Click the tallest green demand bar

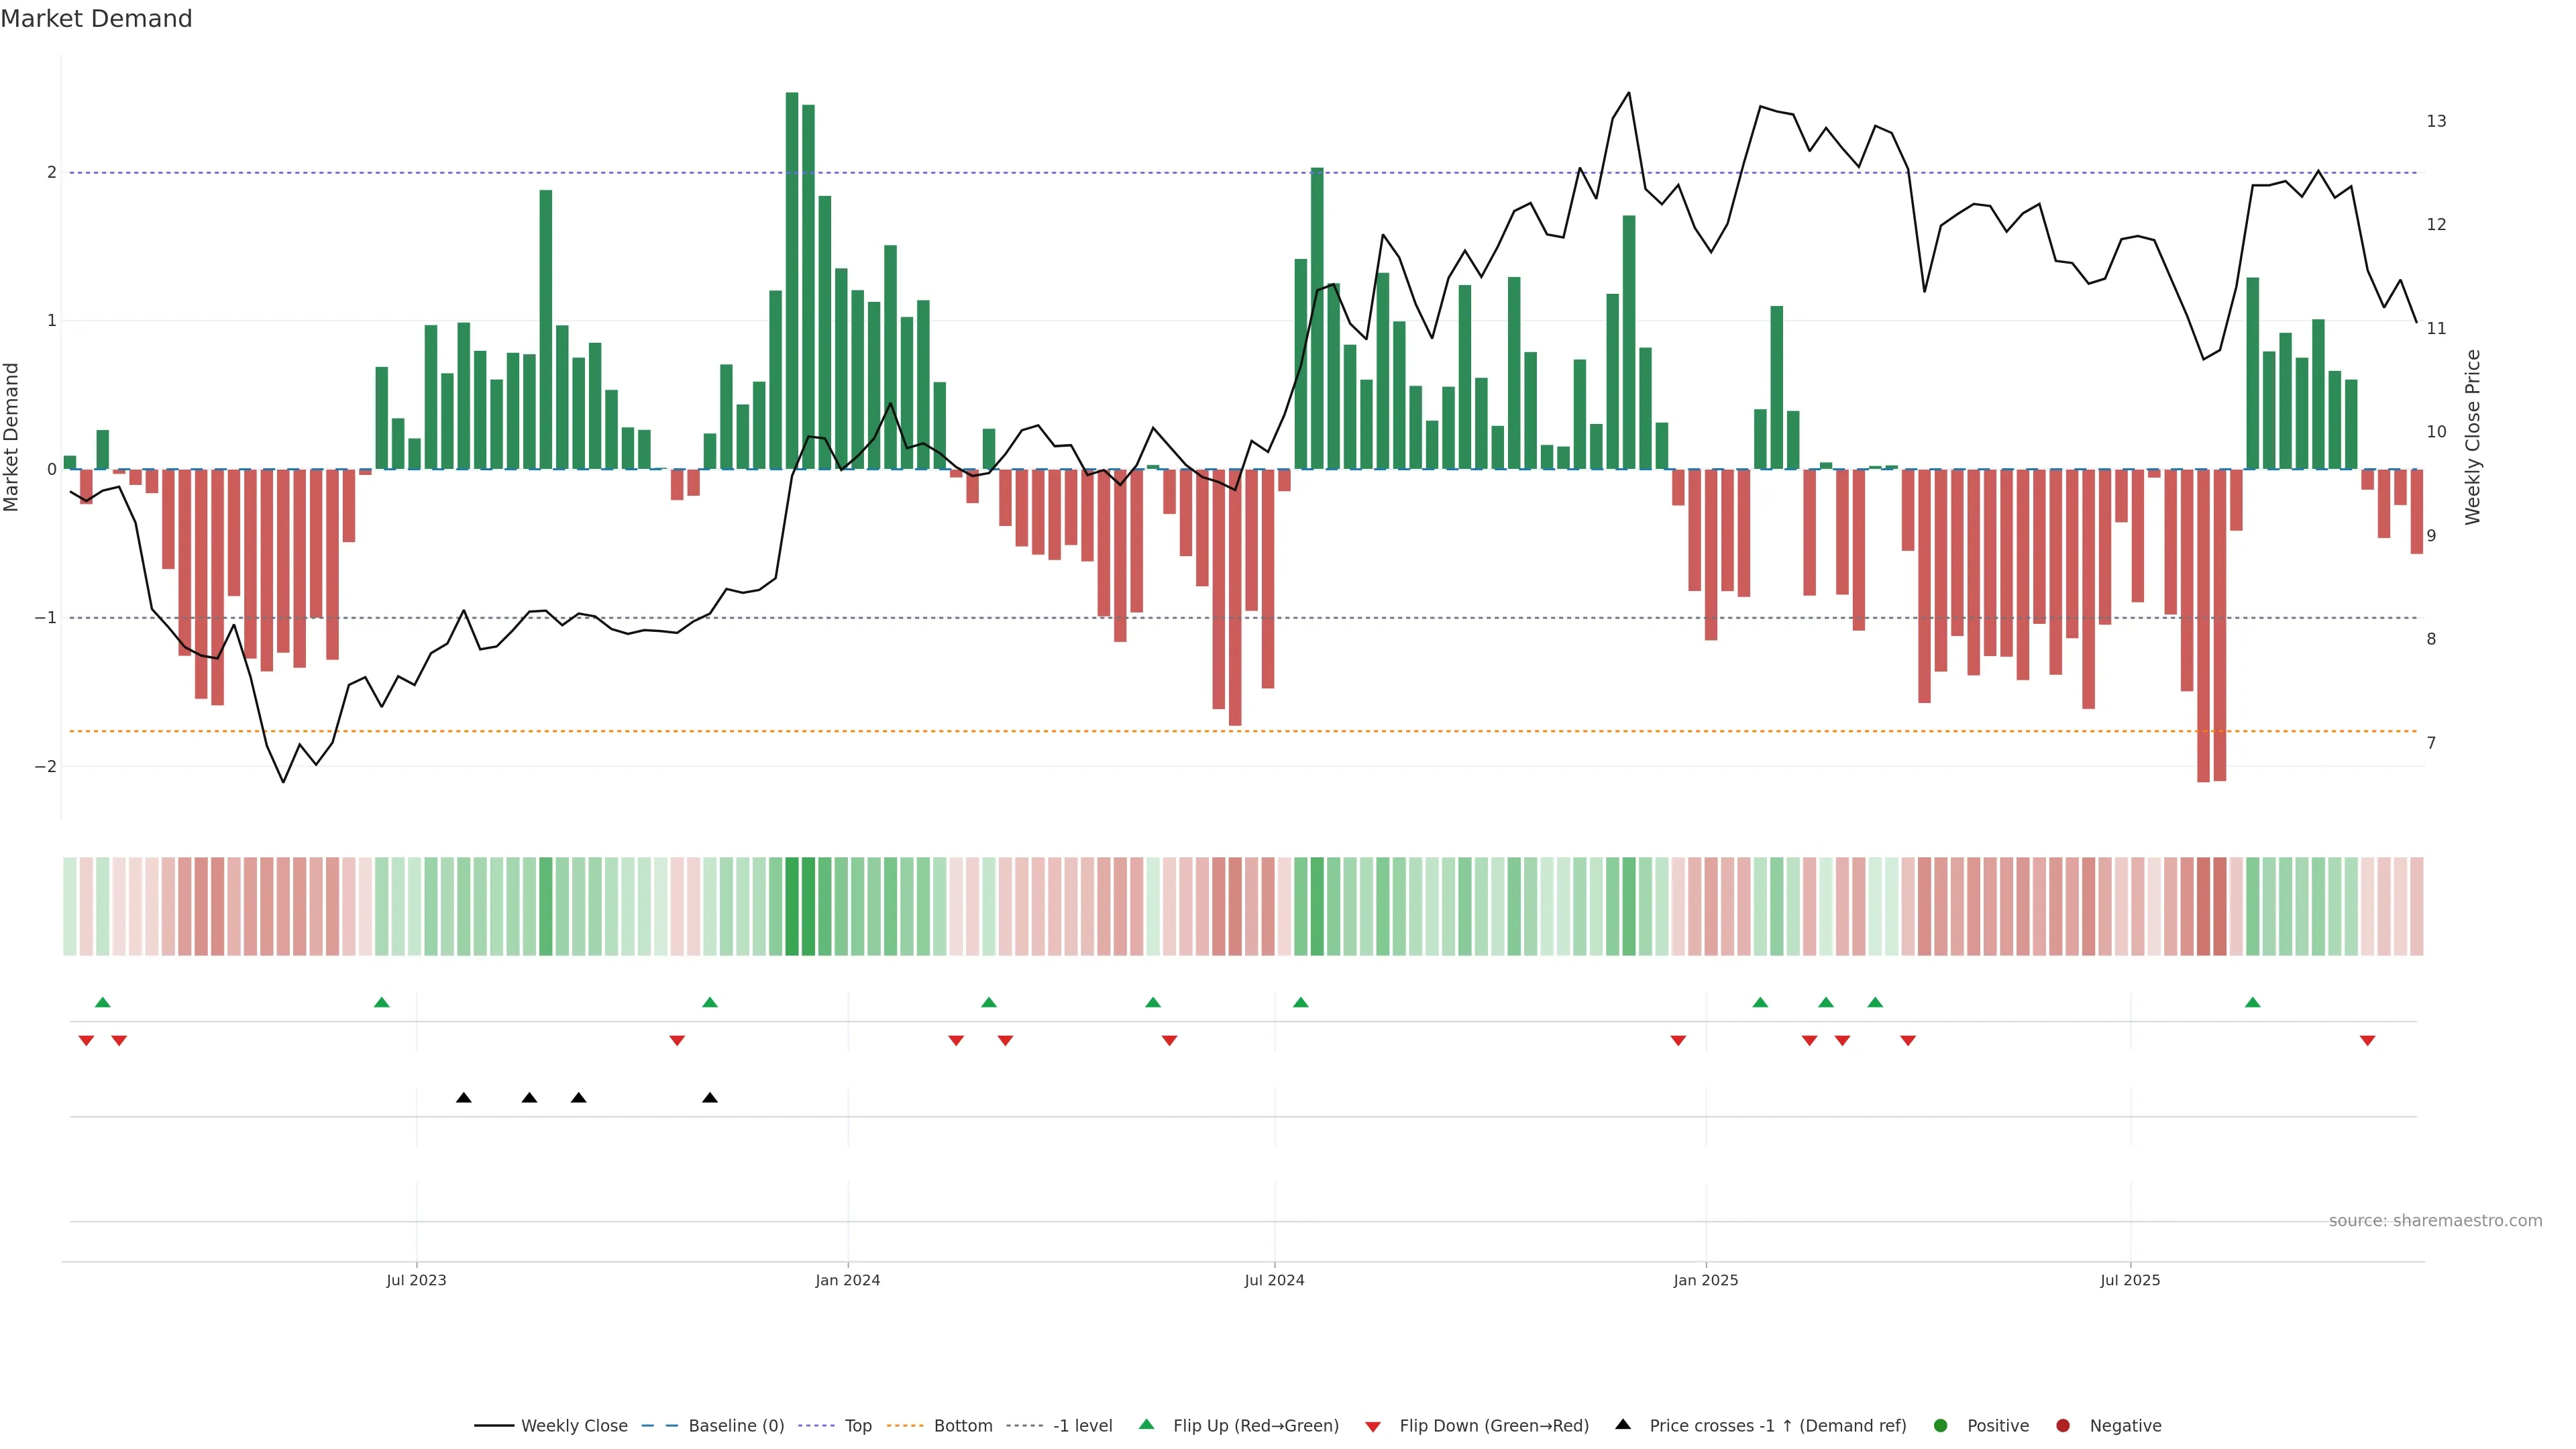(x=792, y=280)
